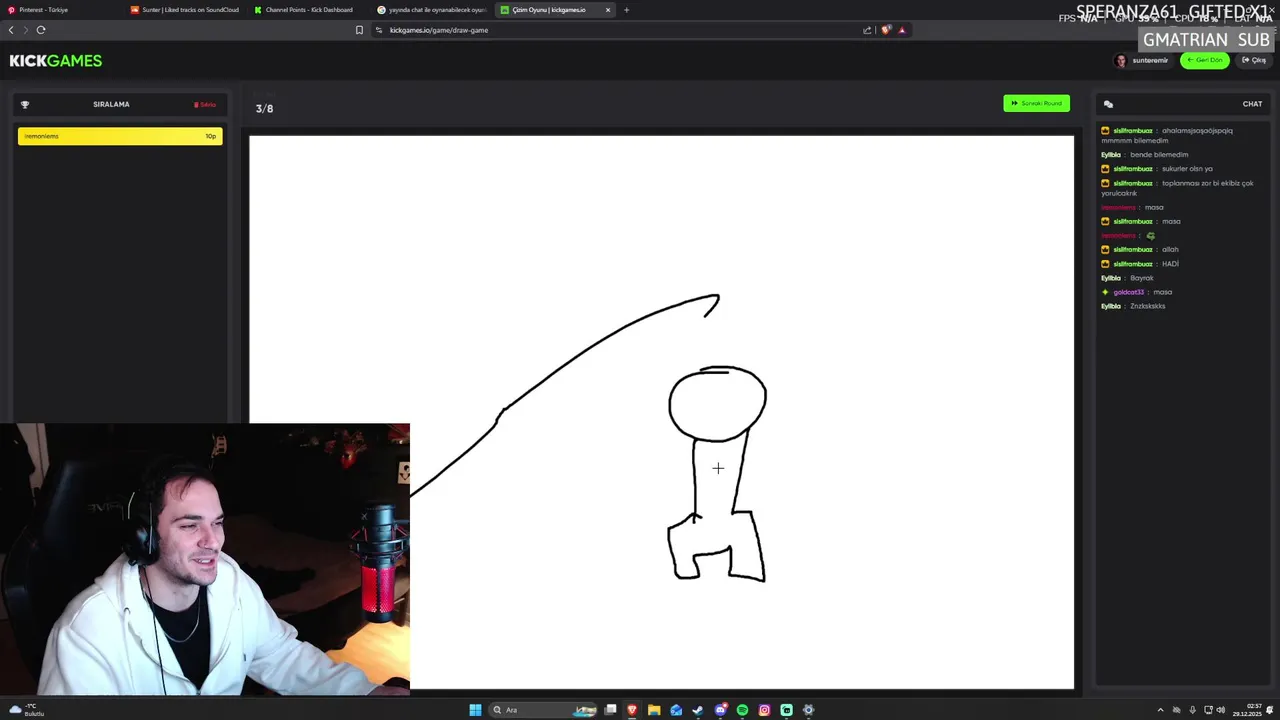This screenshot has height=720, width=1280.
Task: Switch to the Channel Points Kick Dashboard tab
Action: coord(308,10)
